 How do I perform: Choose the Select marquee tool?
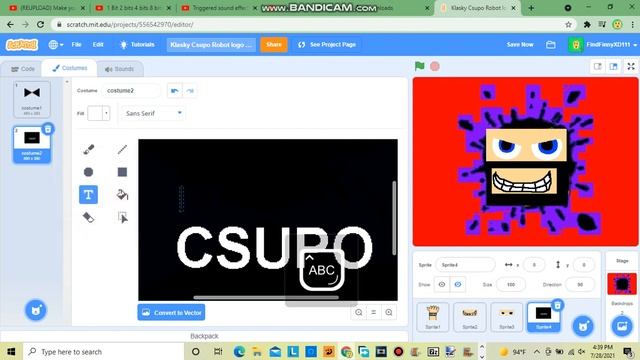(122, 217)
